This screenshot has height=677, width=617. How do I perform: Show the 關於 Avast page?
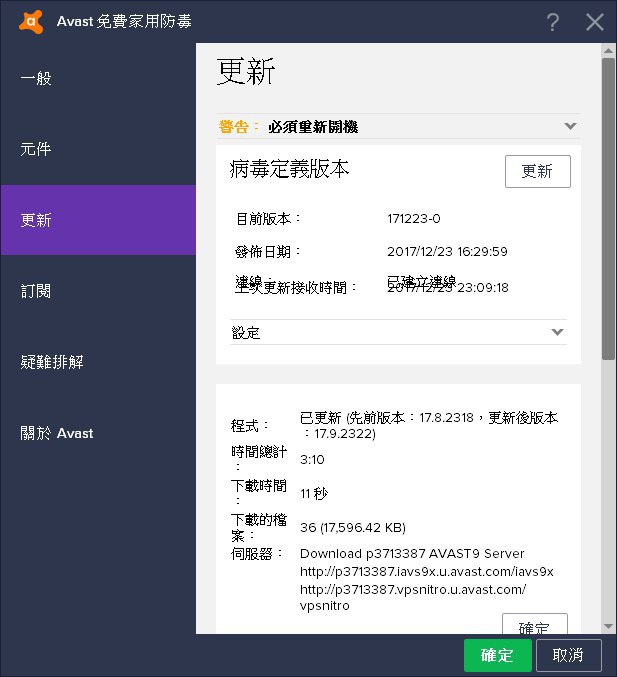[x=57, y=433]
